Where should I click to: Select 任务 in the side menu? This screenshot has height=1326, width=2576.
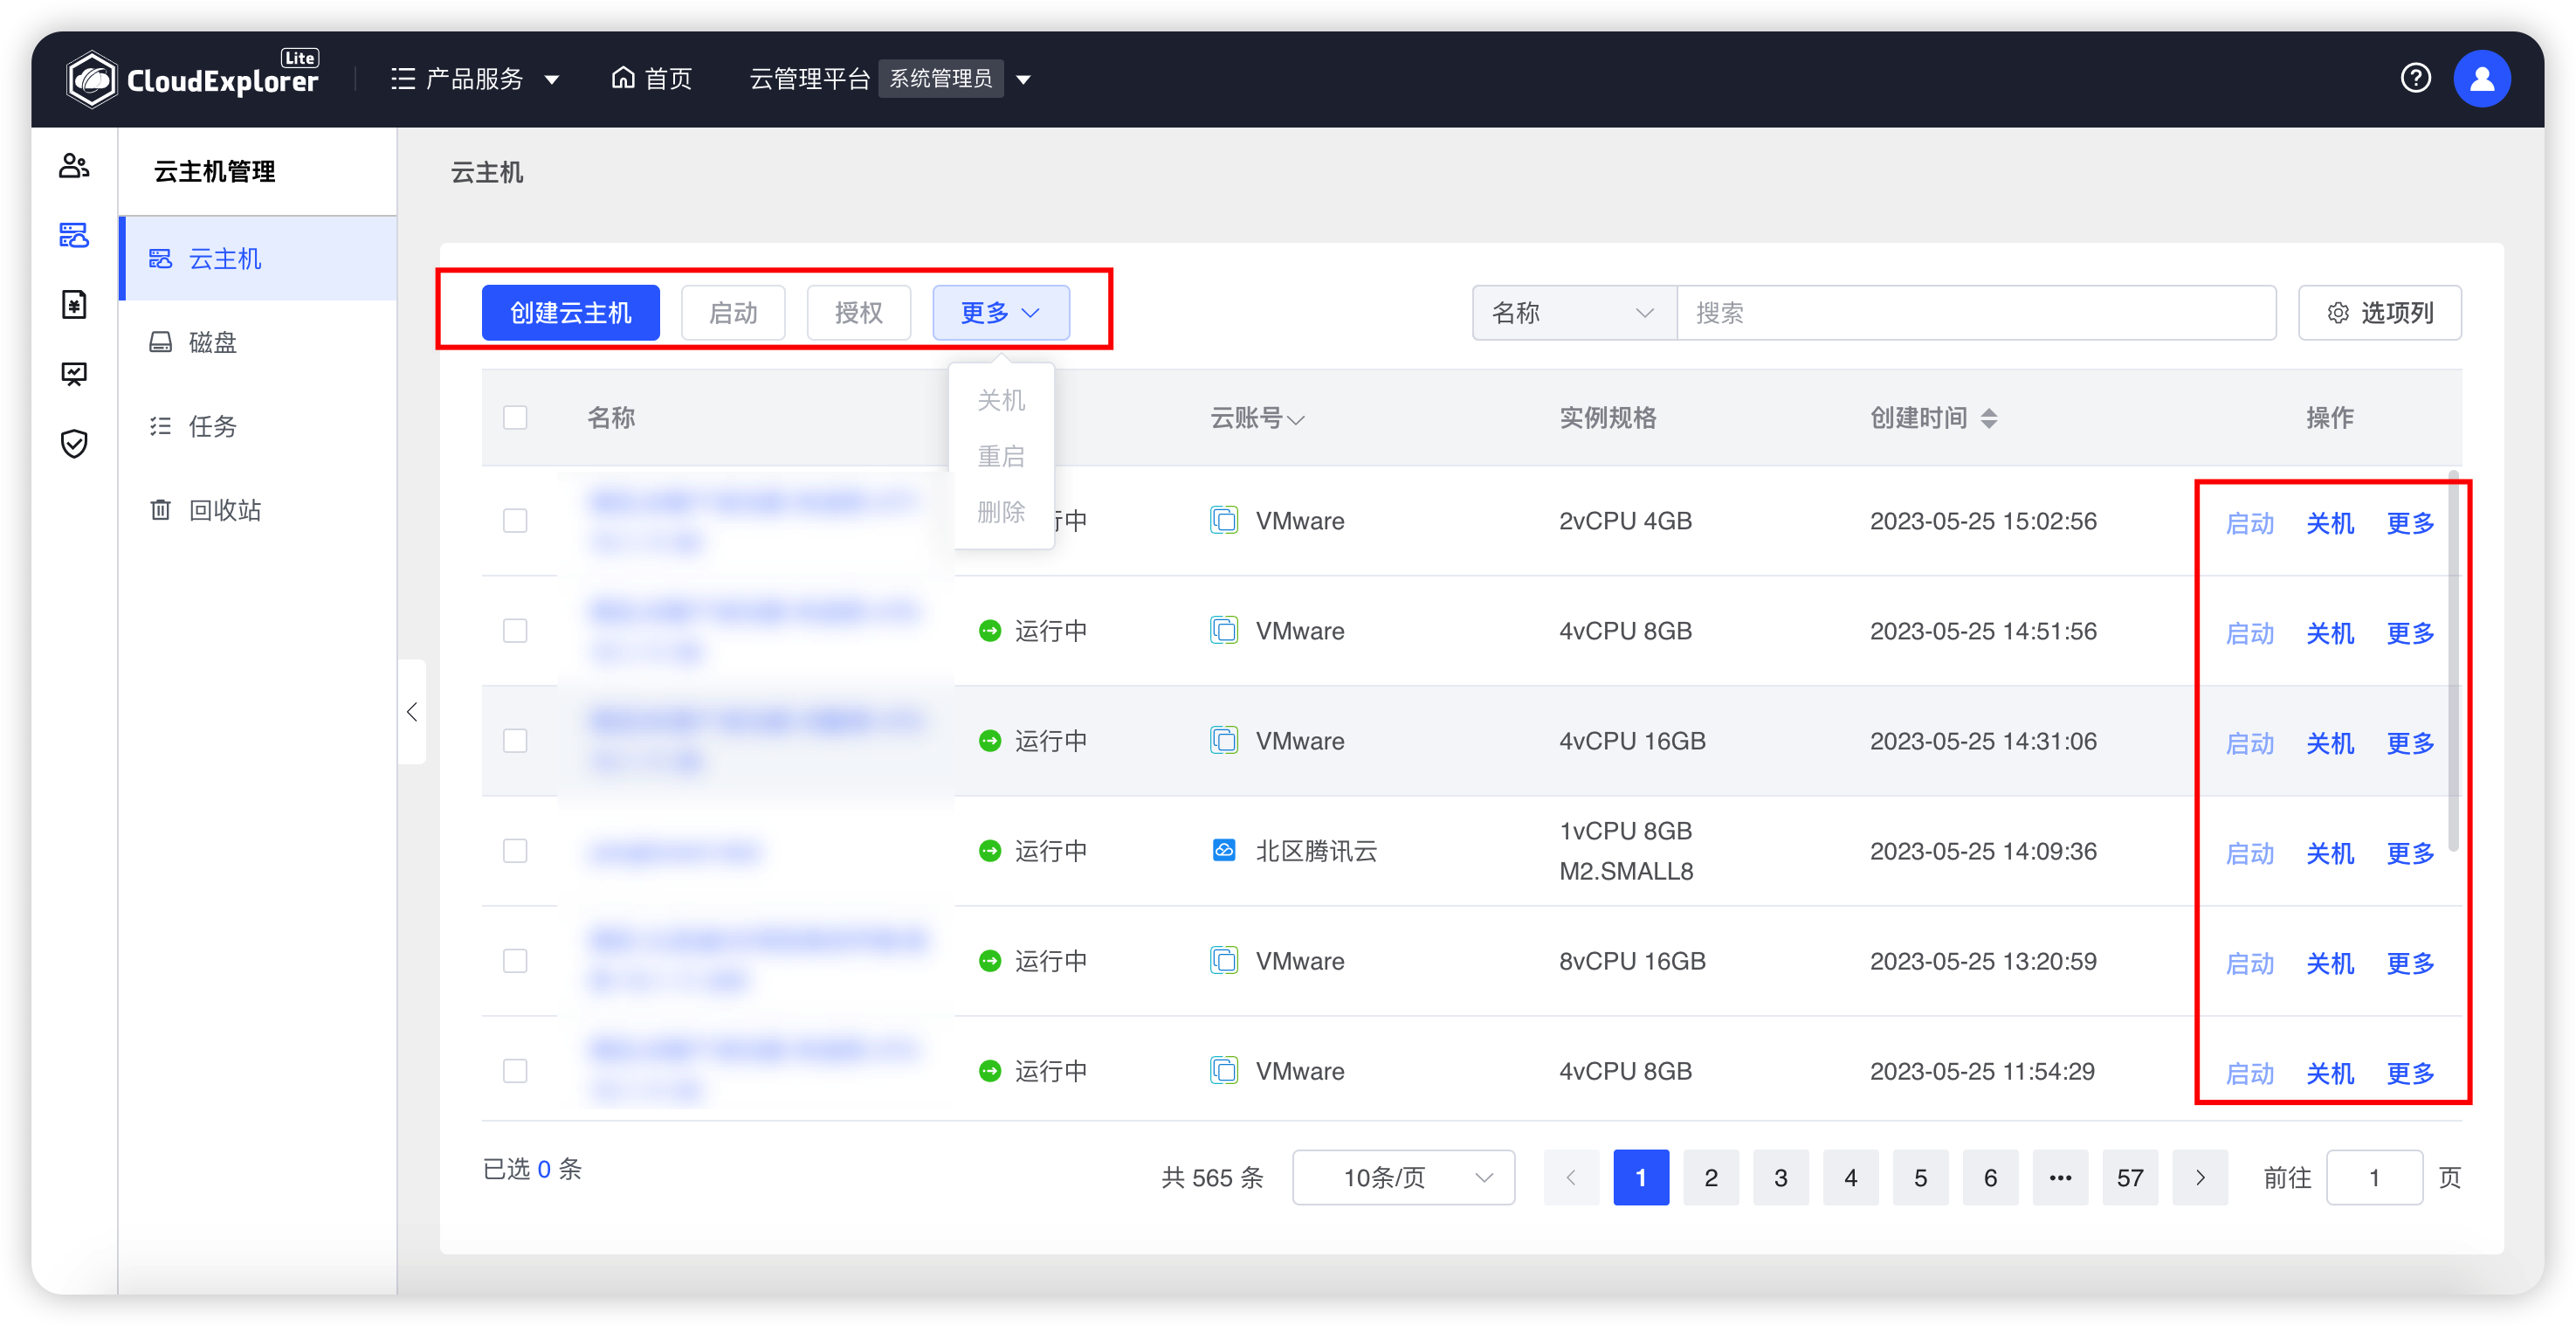pos(259,426)
